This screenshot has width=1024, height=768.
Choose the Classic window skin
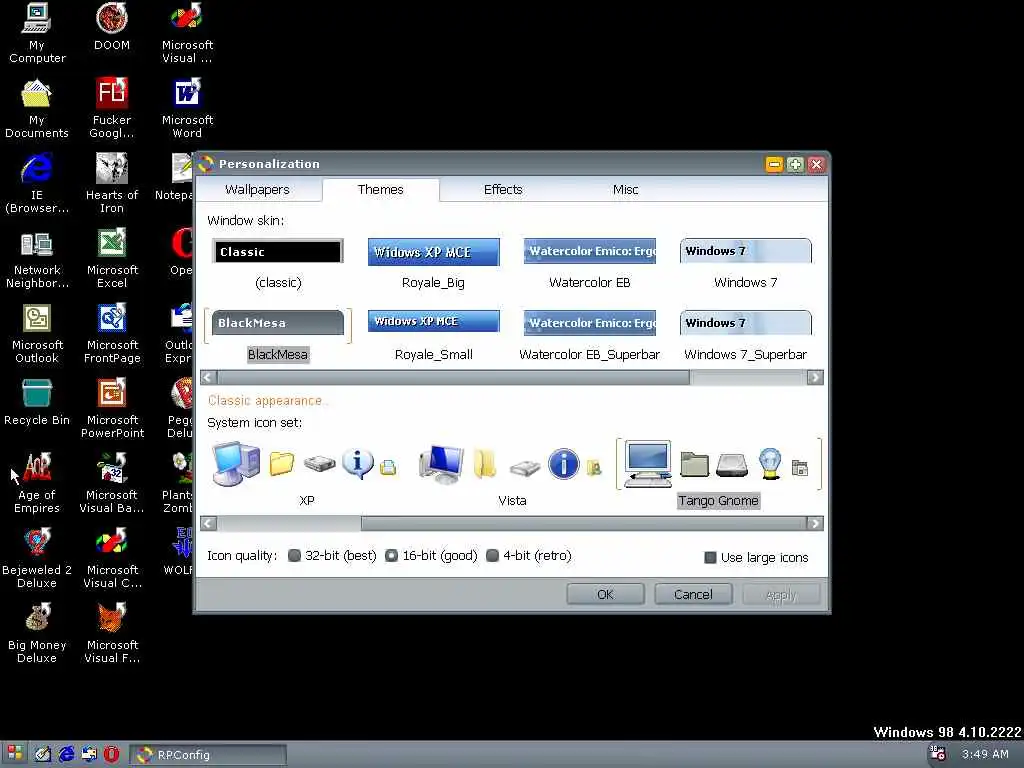coord(278,264)
